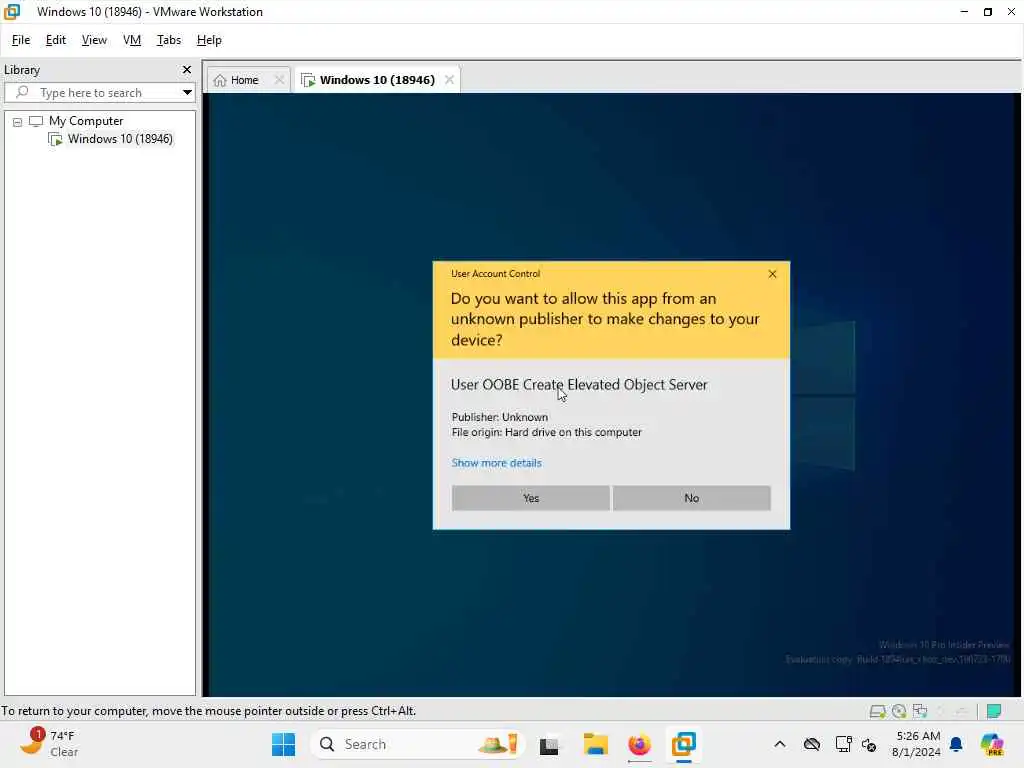Click the 'Publisher: Unknown' text
The image size is (1024, 768).
(500, 417)
